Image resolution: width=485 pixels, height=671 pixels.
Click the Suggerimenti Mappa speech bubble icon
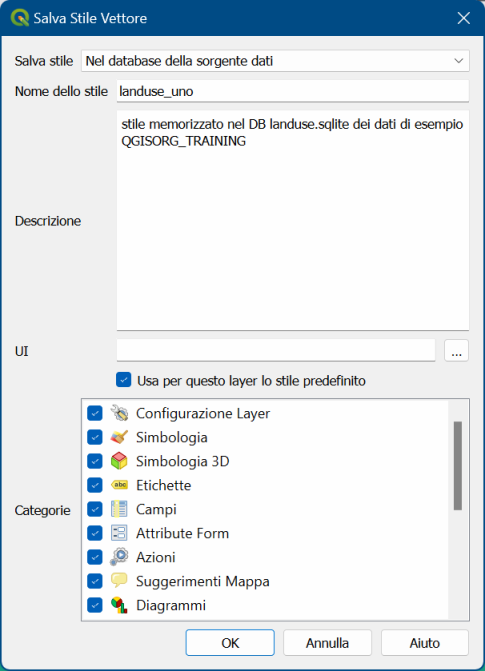click(119, 581)
